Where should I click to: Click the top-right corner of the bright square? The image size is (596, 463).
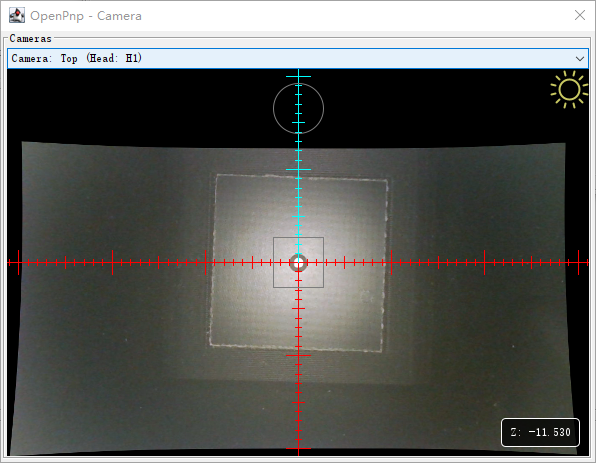(x=387, y=180)
